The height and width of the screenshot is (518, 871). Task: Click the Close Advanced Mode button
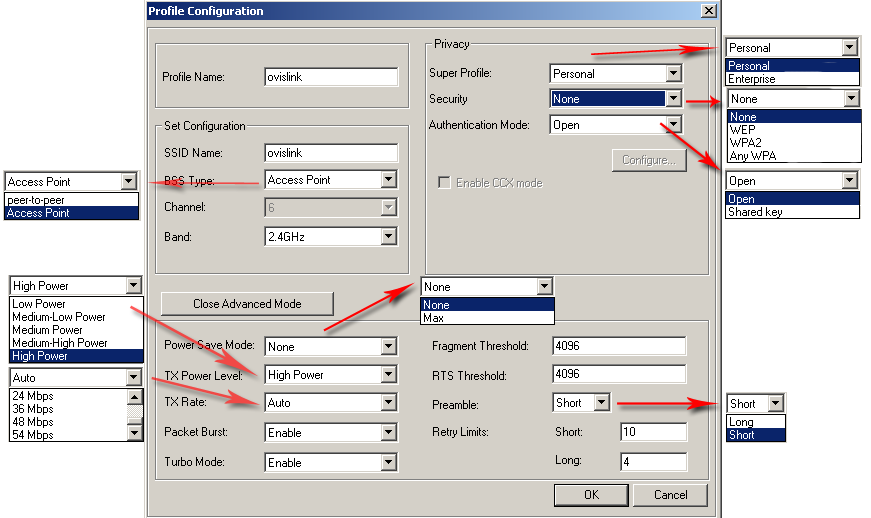247,303
